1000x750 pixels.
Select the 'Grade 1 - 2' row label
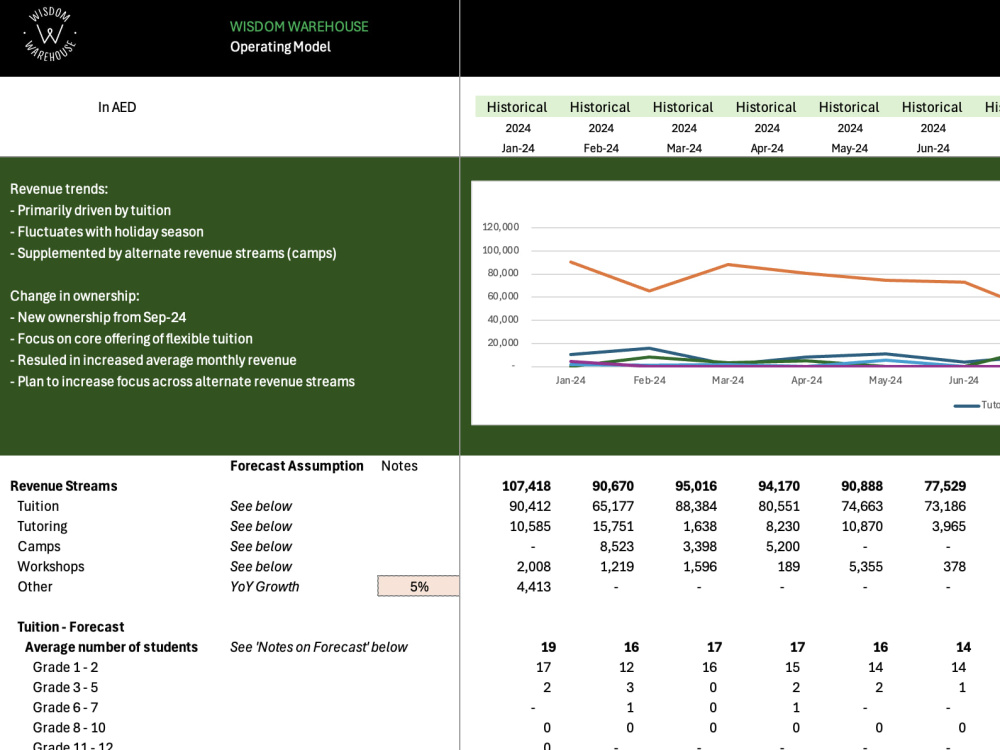(66, 667)
